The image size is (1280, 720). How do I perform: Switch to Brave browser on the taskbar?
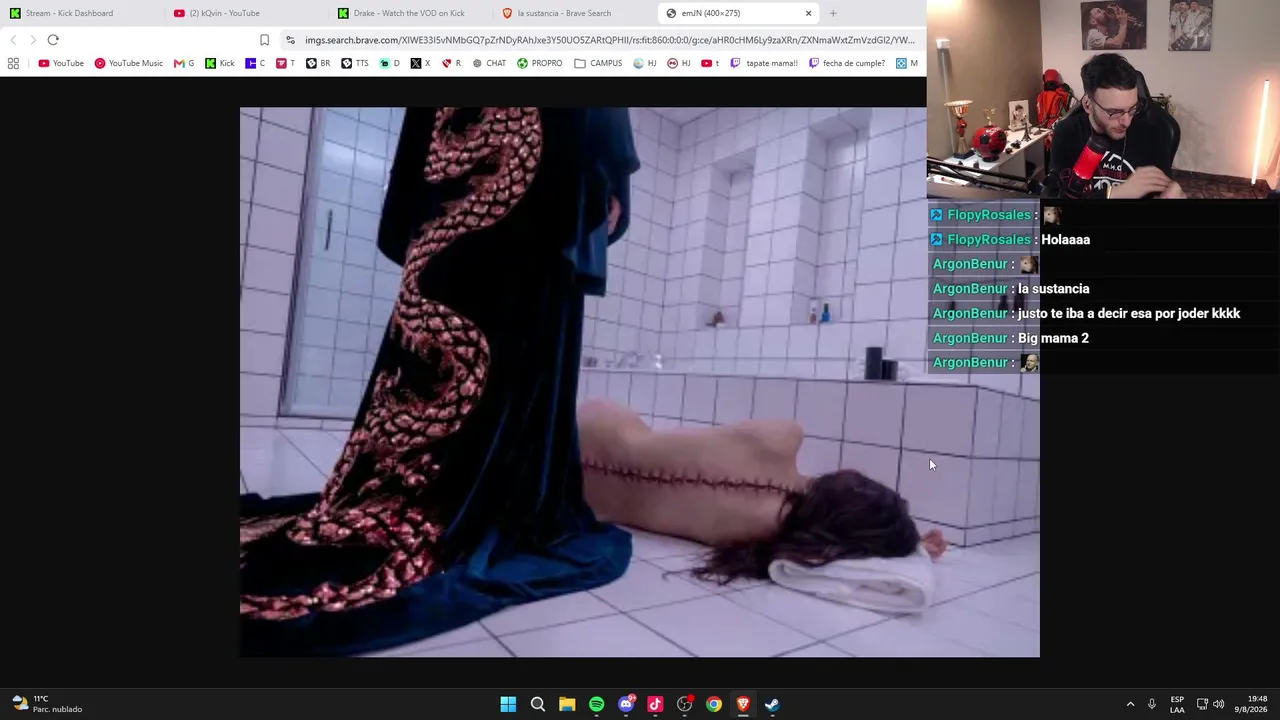click(x=743, y=704)
